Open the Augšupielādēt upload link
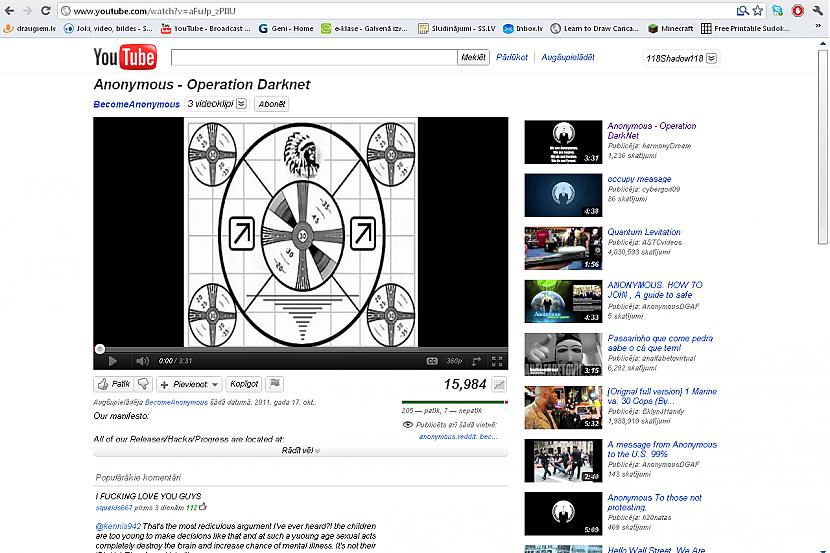 pos(567,57)
